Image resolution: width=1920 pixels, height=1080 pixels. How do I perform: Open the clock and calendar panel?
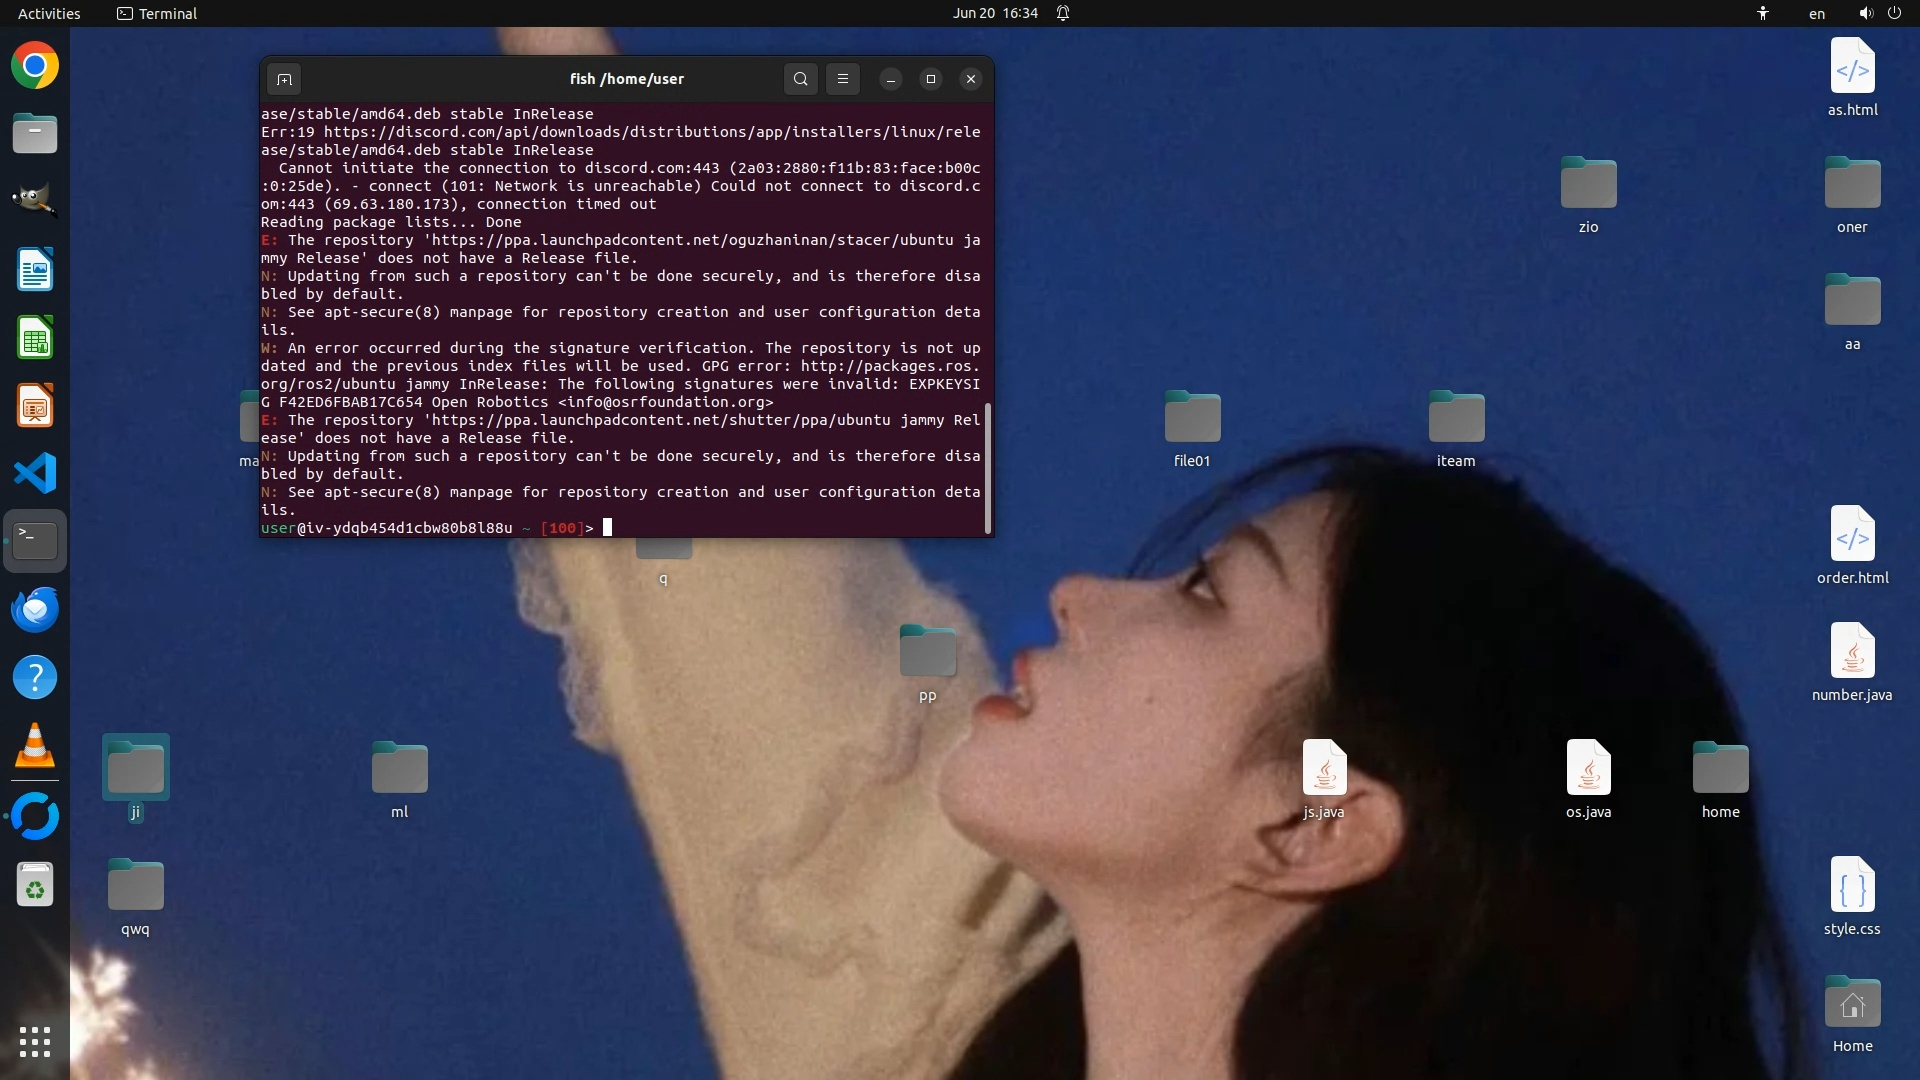pyautogui.click(x=995, y=13)
